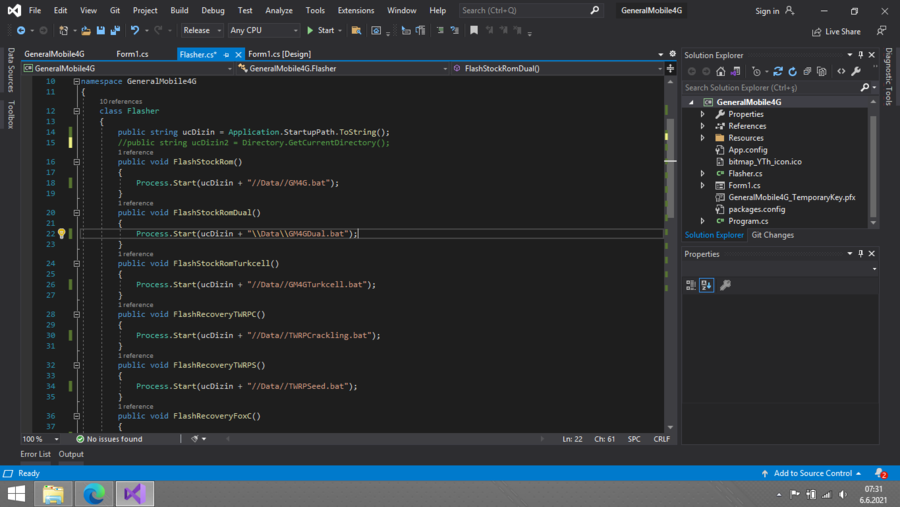Click the Save All toolbar icon
Screen dimensions: 900x507
coord(114,31)
